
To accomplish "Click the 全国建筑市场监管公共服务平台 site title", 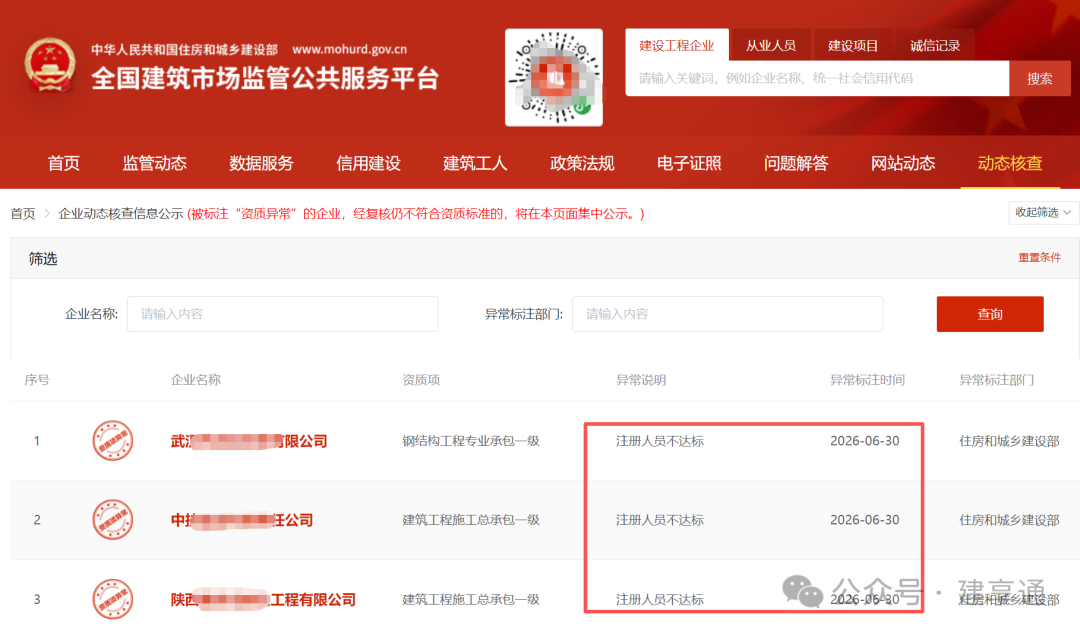I will (x=265, y=79).
